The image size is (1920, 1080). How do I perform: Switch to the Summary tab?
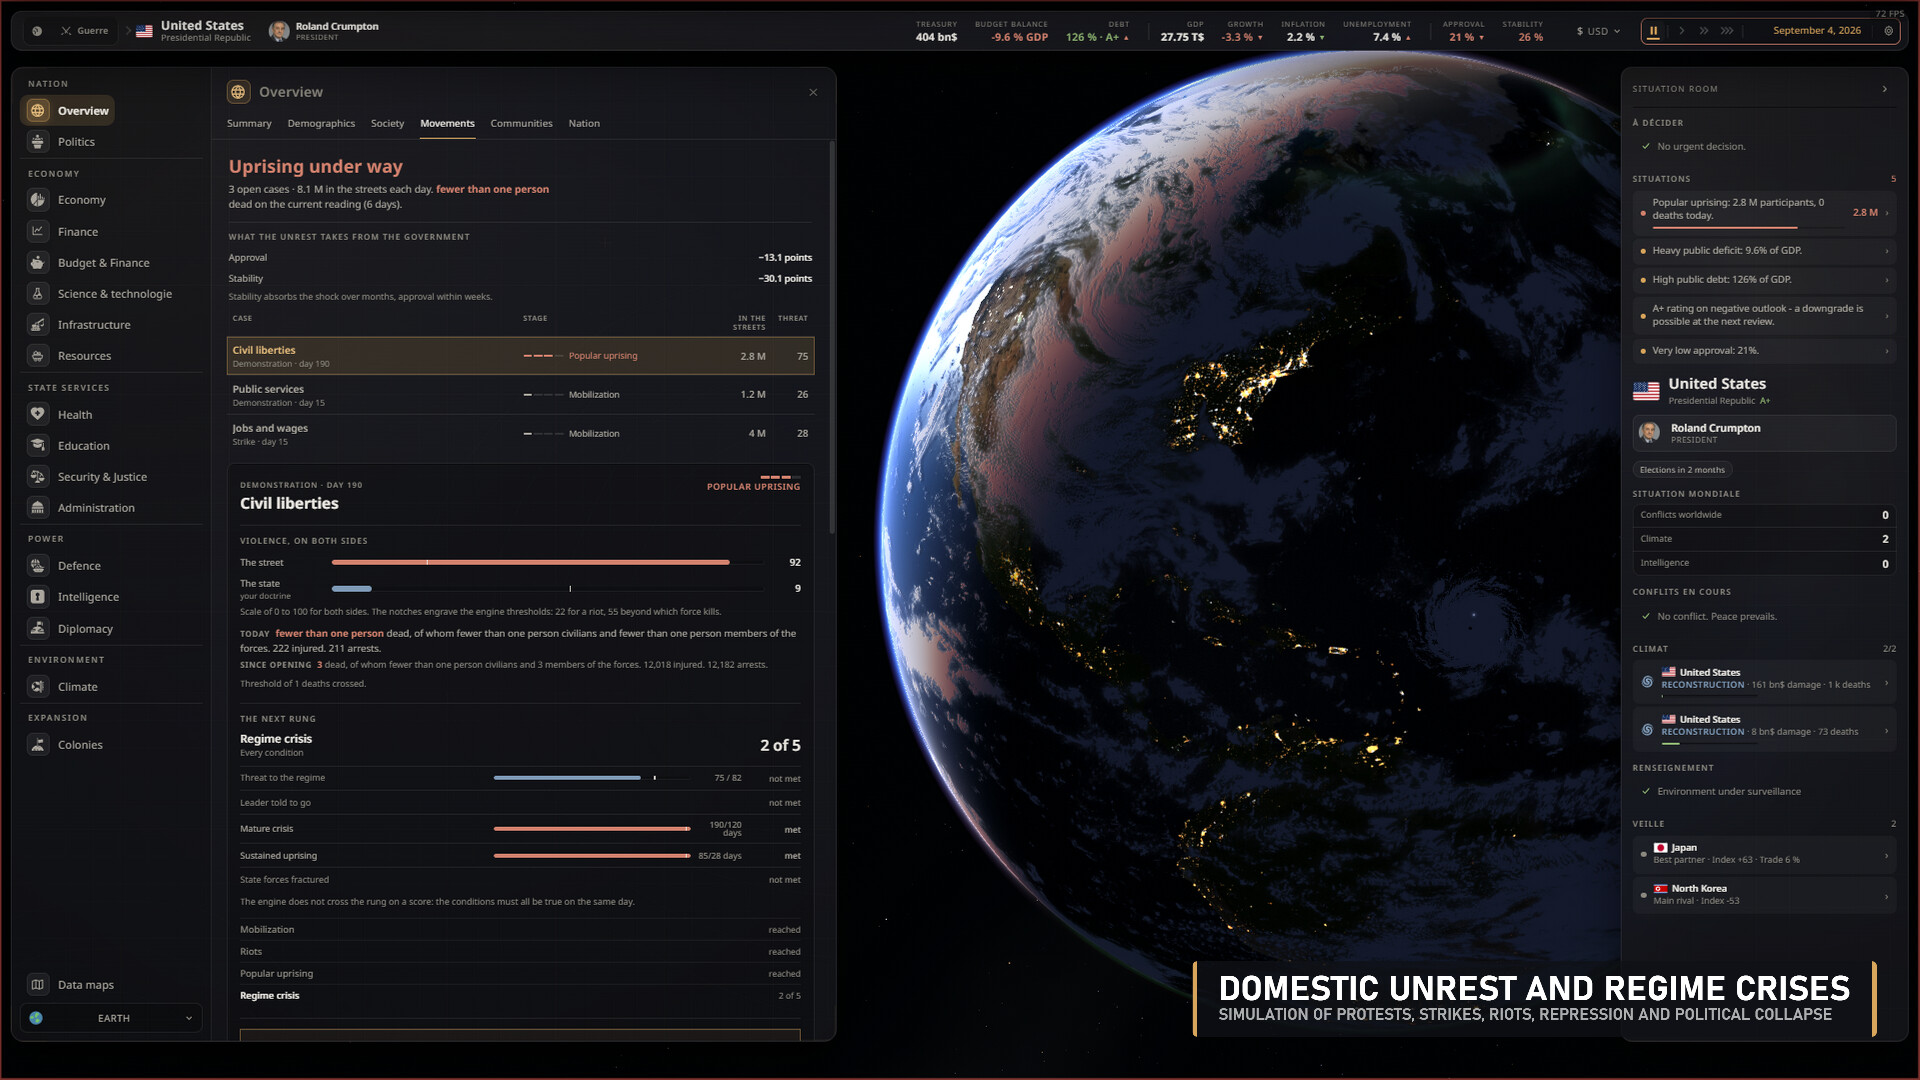[249, 124]
